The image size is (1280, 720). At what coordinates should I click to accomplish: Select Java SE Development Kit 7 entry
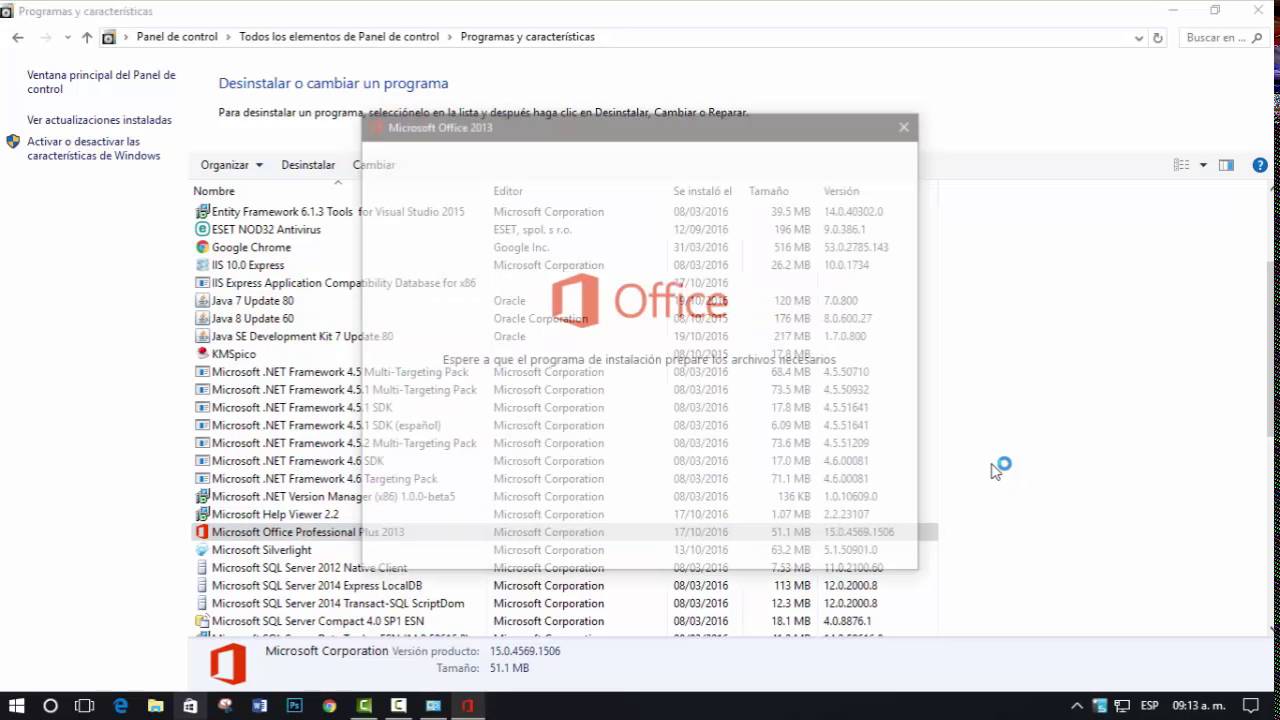coord(565,337)
